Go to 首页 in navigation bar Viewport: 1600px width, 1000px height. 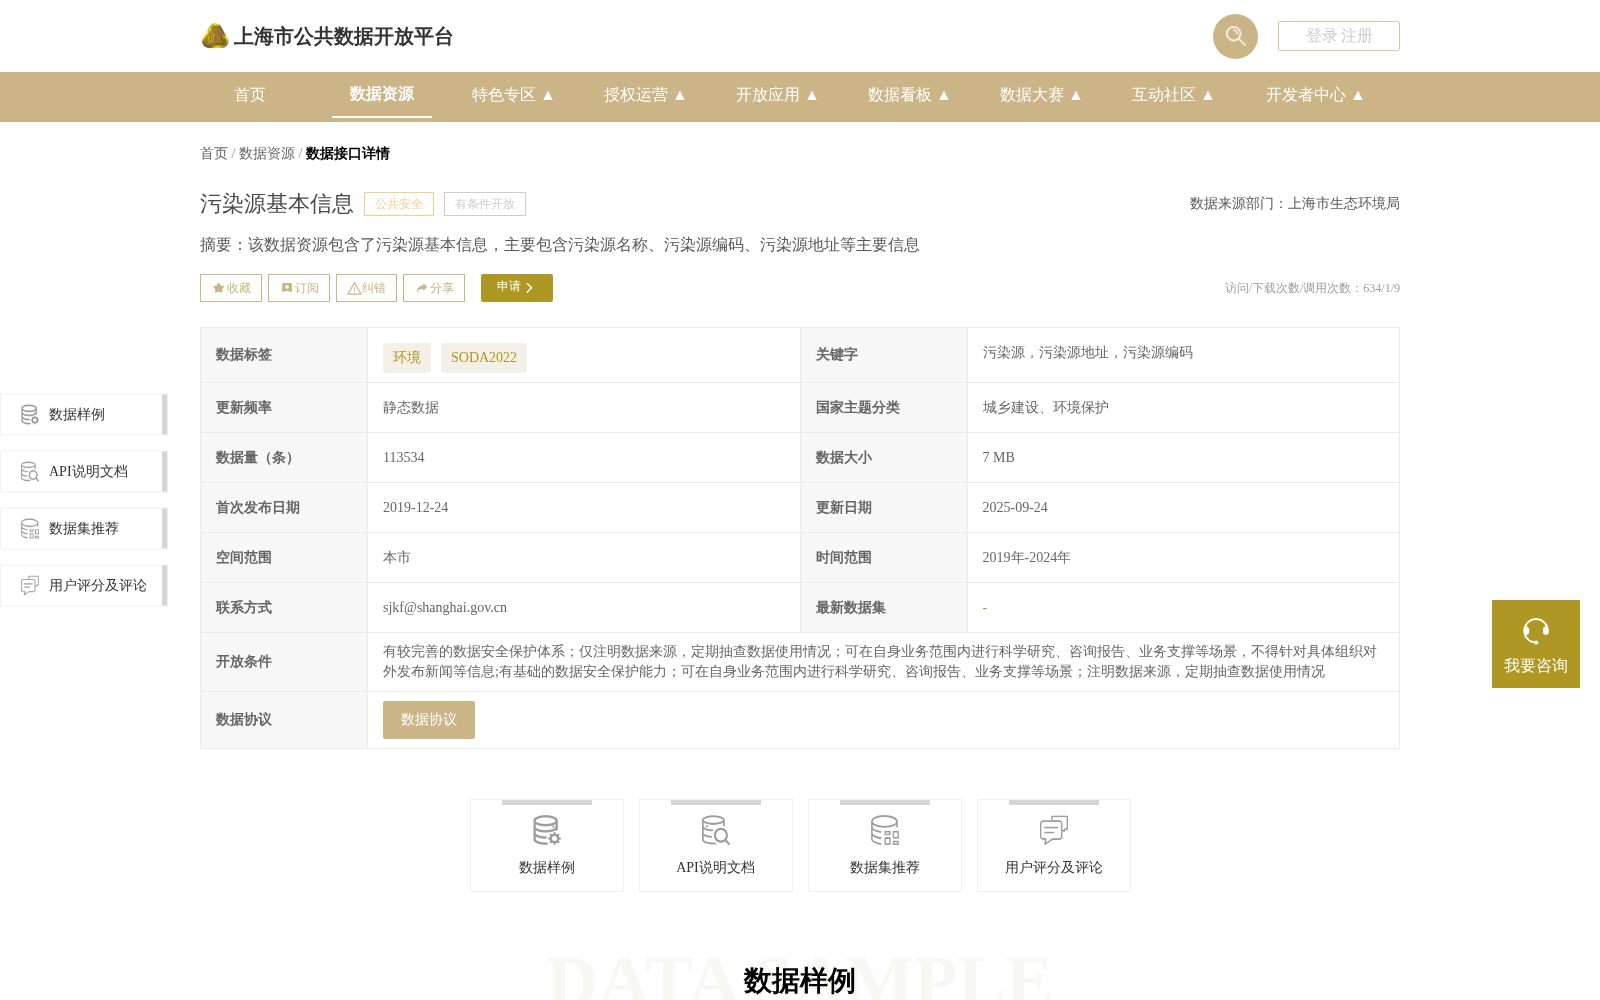250,95
